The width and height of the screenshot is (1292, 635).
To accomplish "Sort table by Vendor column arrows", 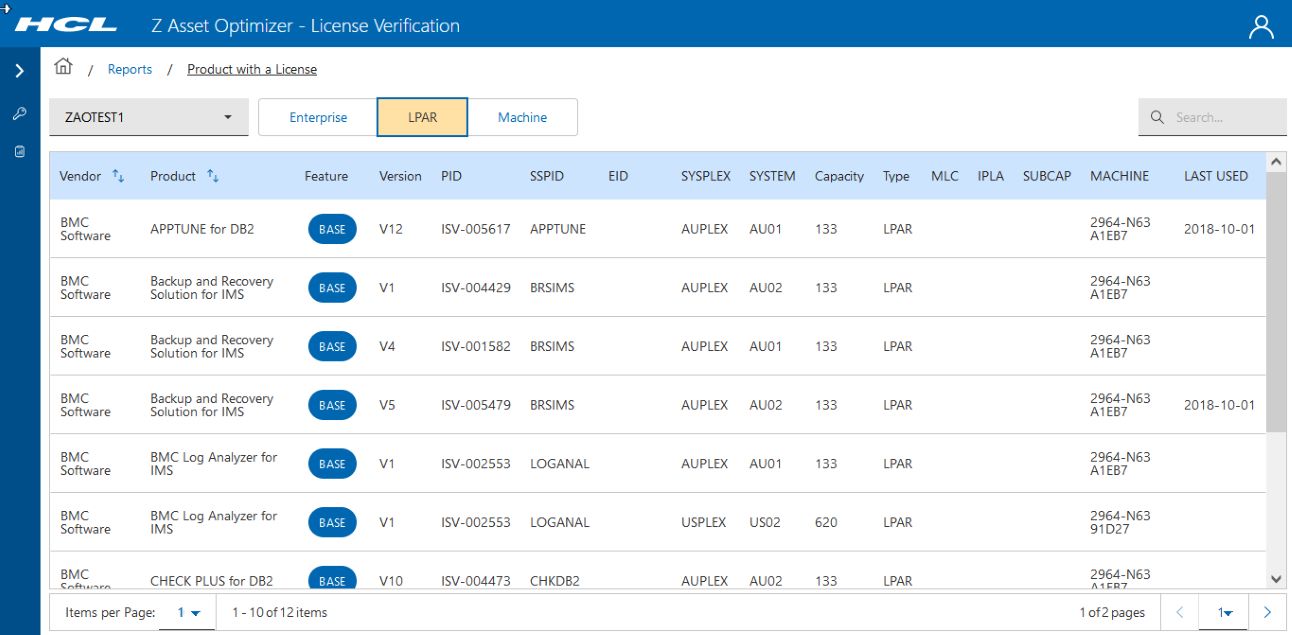I will click(118, 176).
